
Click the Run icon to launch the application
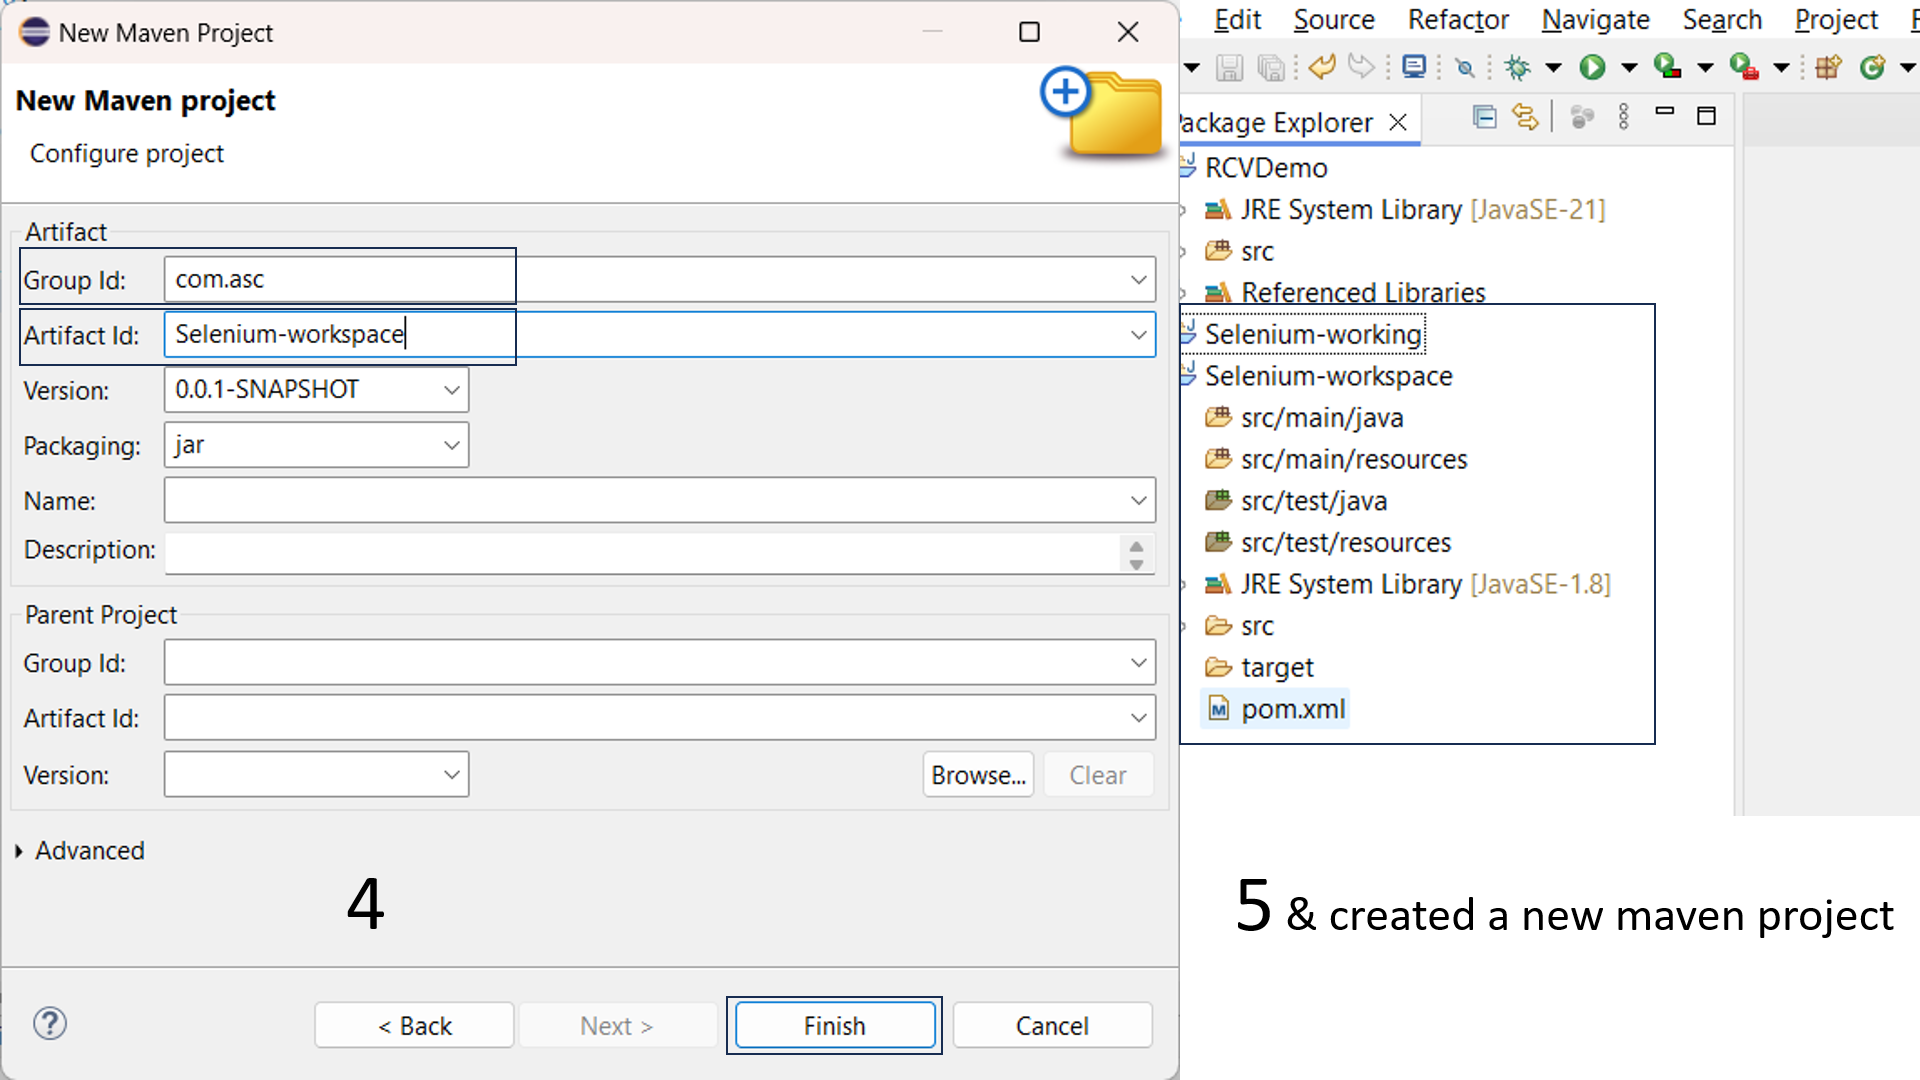pos(1593,66)
